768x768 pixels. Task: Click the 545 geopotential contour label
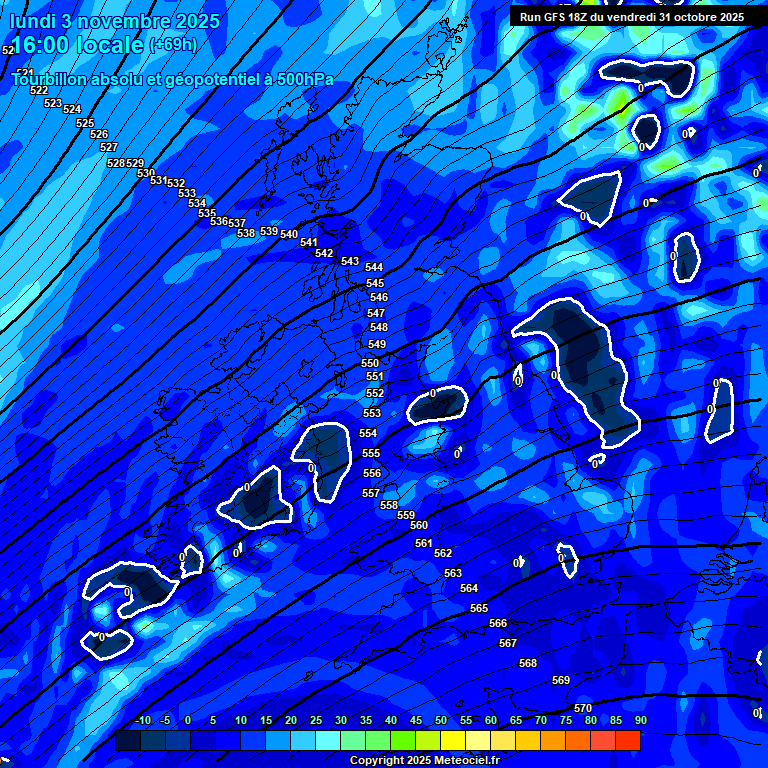[x=375, y=283]
